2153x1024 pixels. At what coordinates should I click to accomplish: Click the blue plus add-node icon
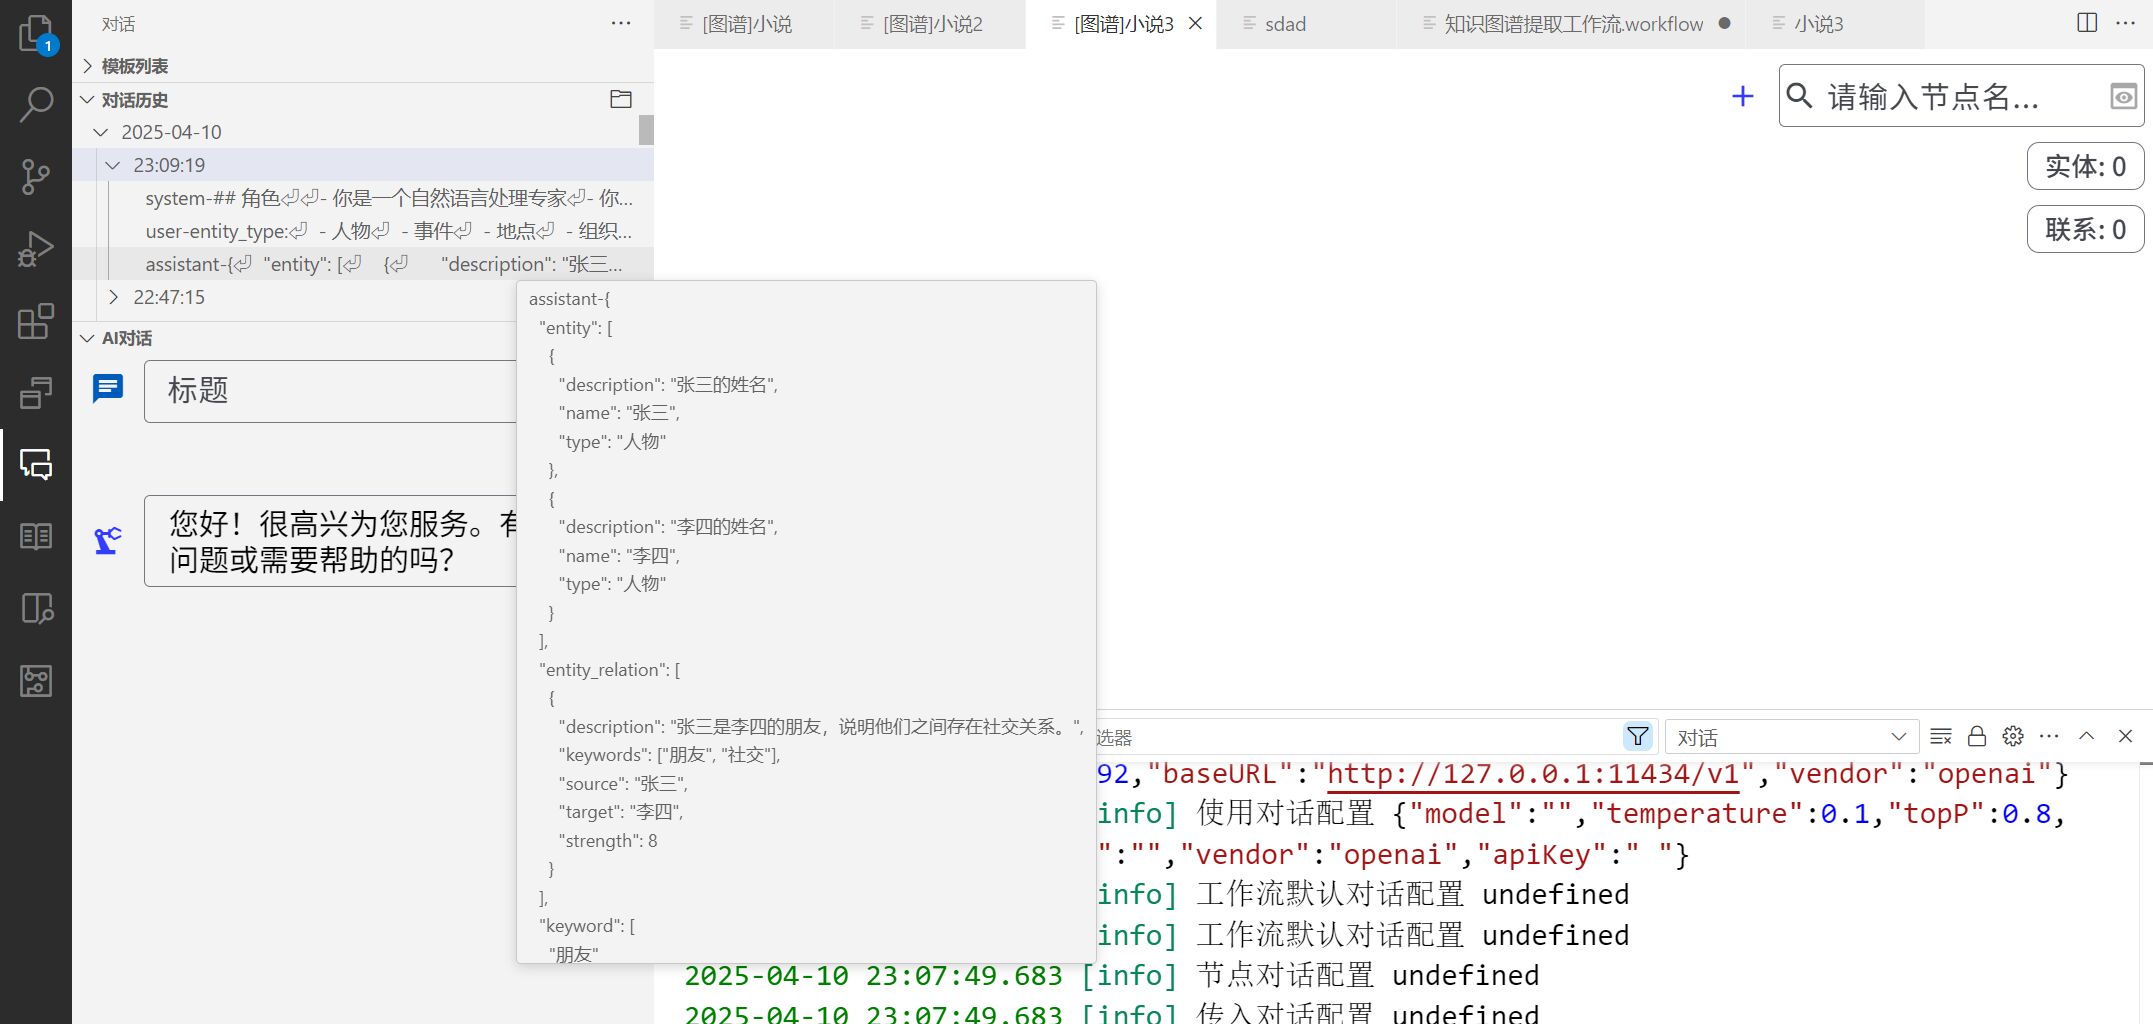(1742, 96)
